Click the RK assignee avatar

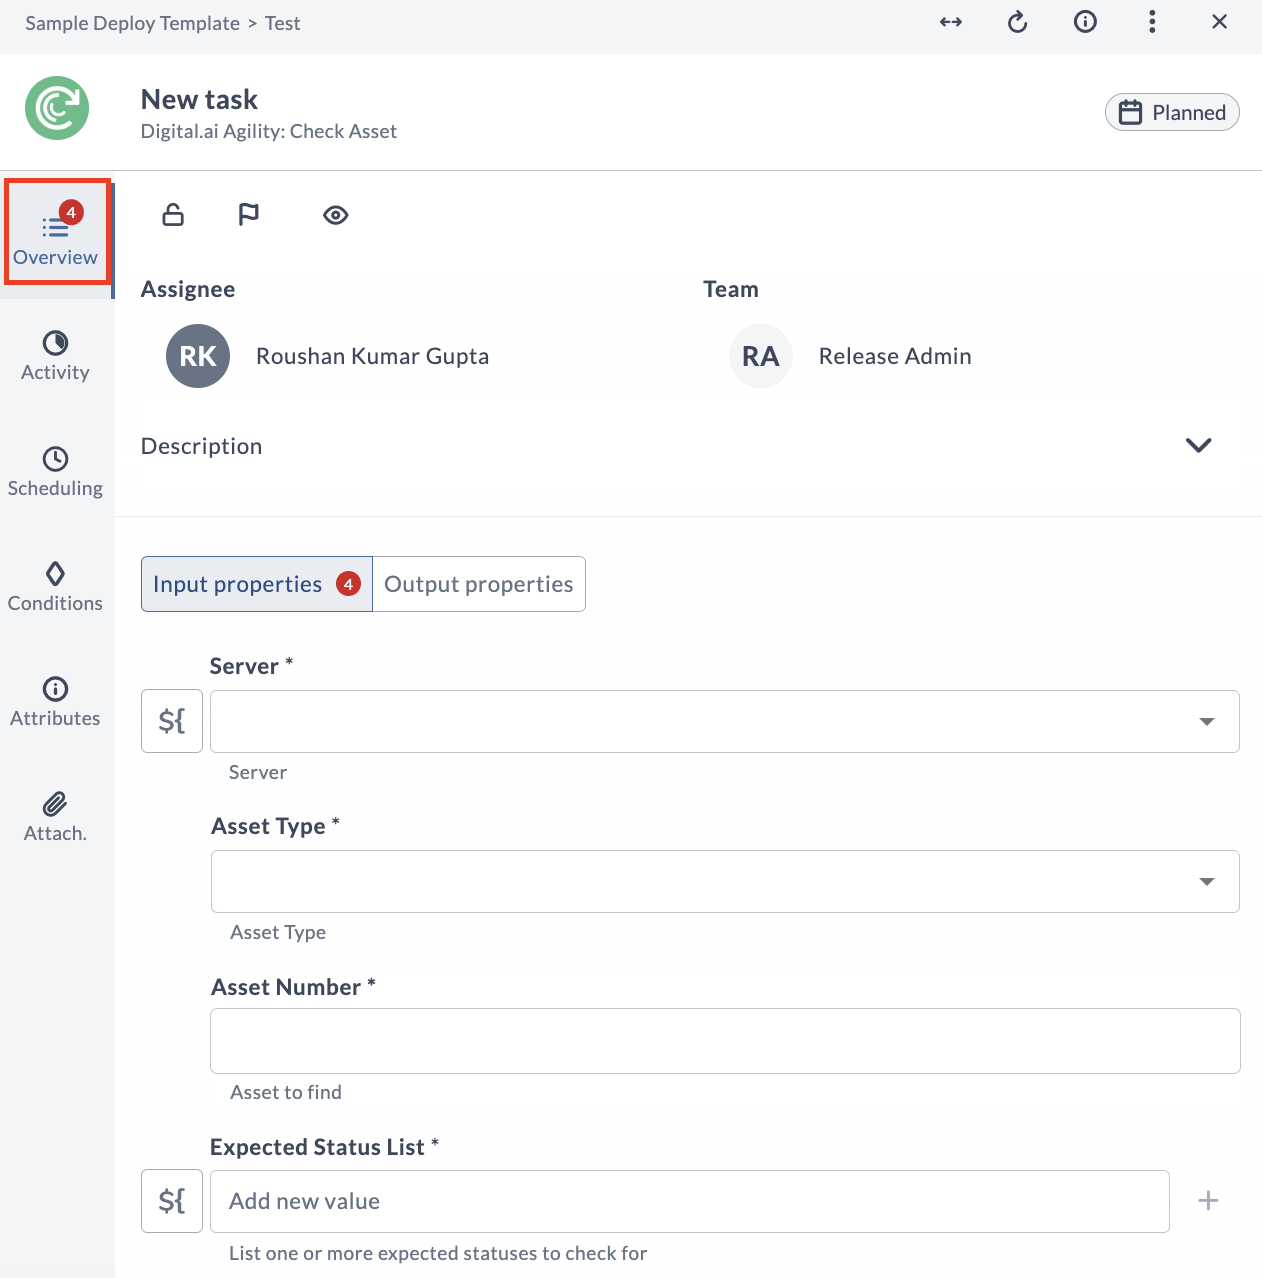(198, 356)
